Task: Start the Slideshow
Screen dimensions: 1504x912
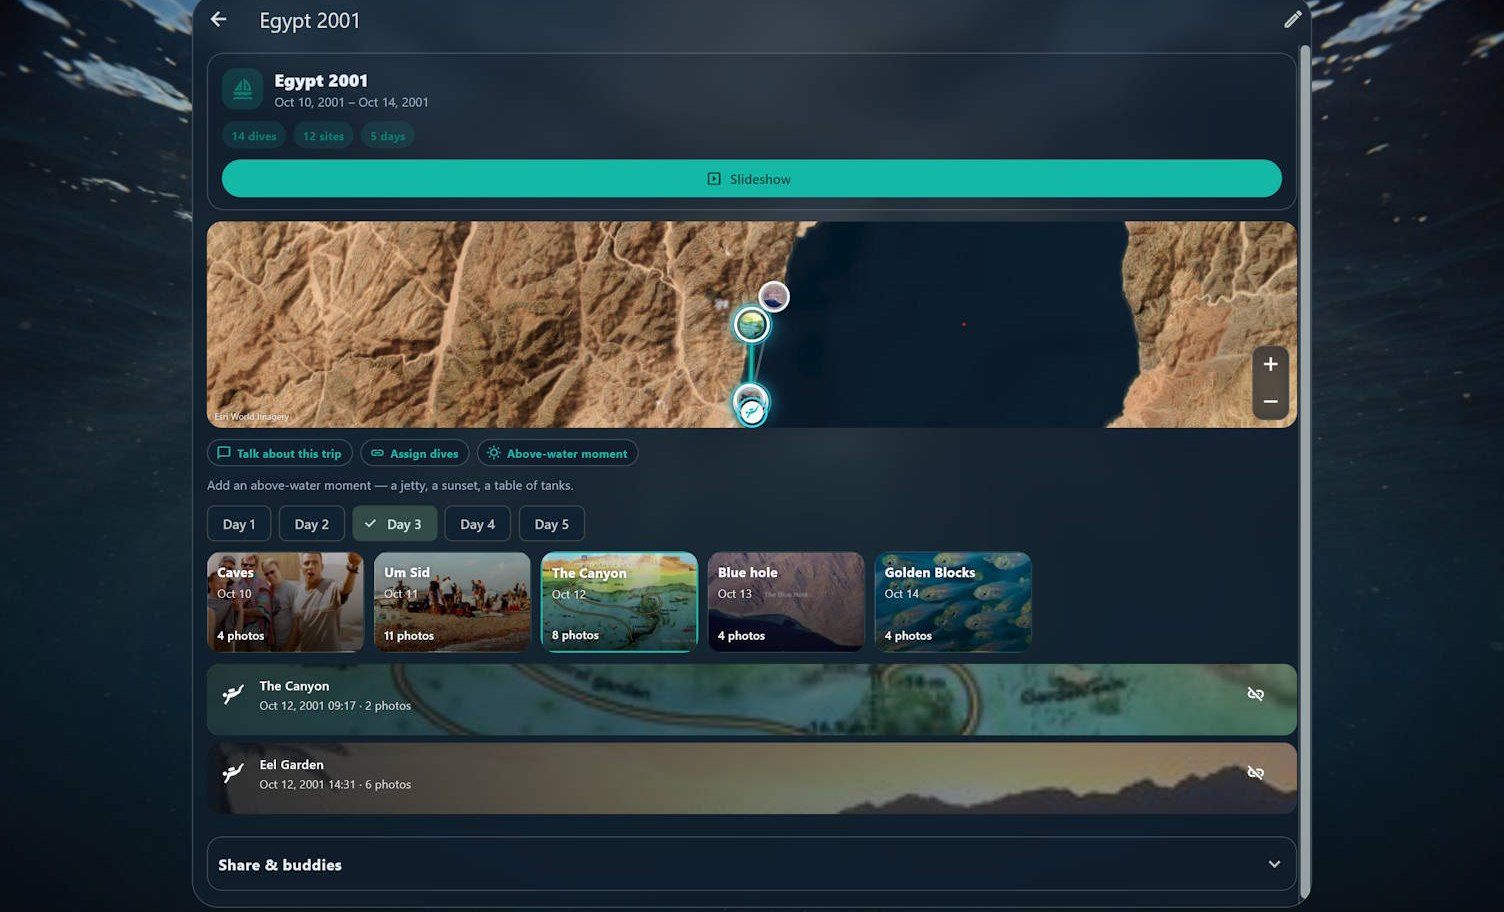Action: coord(751,179)
